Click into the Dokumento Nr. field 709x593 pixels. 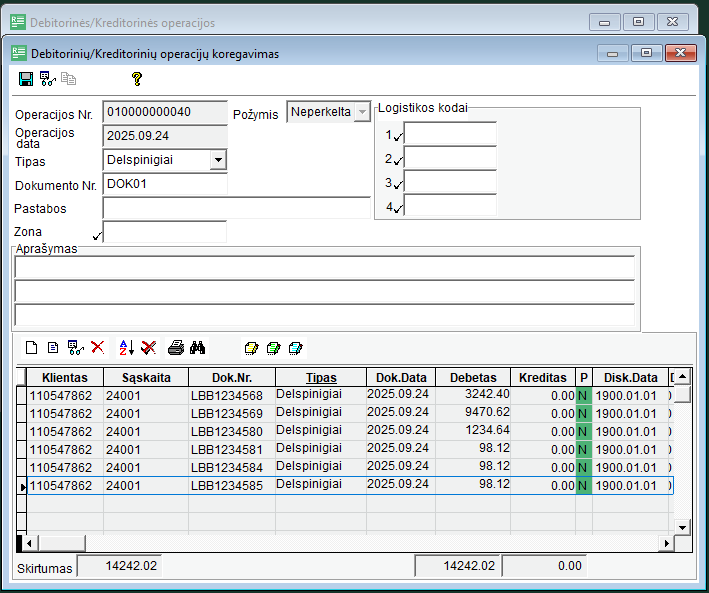tap(165, 184)
